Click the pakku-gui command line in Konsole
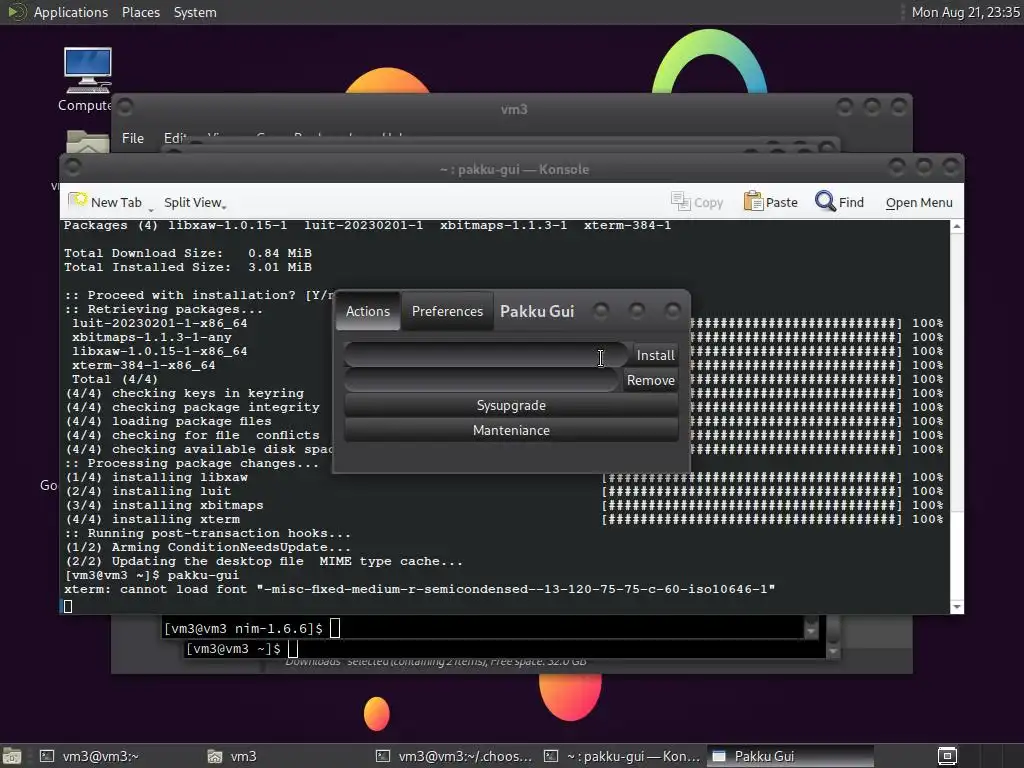Viewport: 1024px width, 768px height. pos(152,575)
